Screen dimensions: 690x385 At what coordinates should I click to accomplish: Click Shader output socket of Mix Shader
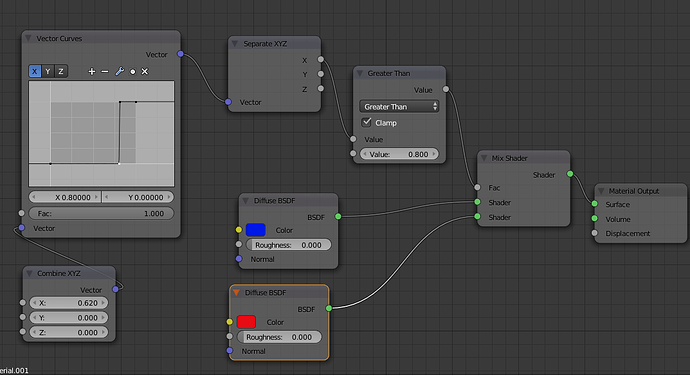pyautogui.click(x=570, y=174)
